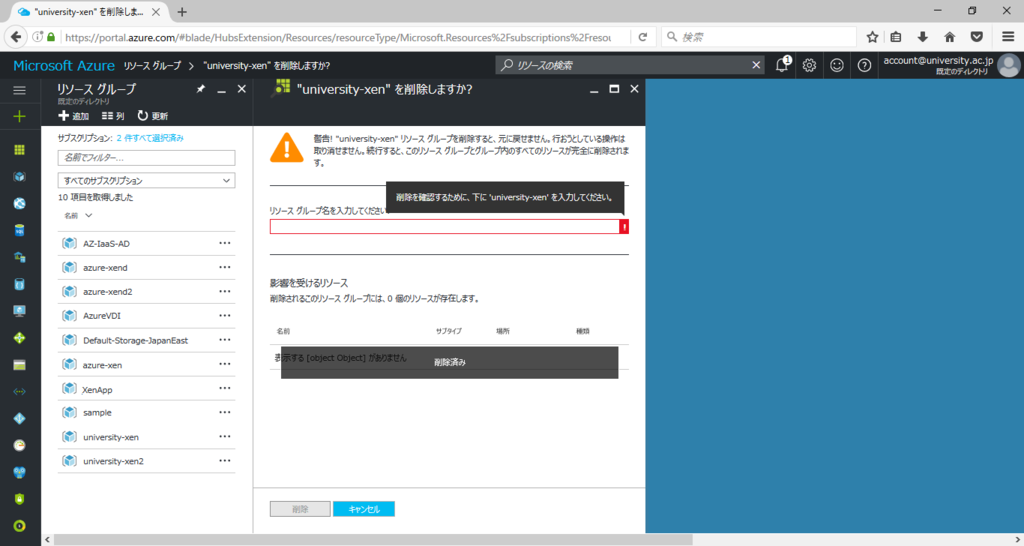The image size is (1024, 546).
Task: Click the feedback smiley icon
Action: (837, 65)
